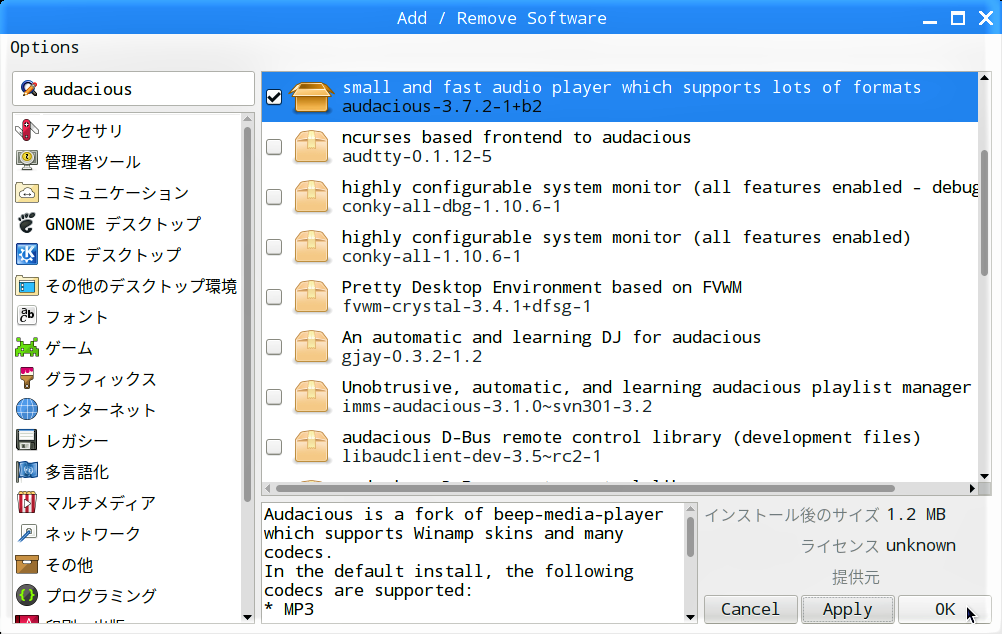1002x634 pixels.
Task: Click the OK button
Action: 944,609
